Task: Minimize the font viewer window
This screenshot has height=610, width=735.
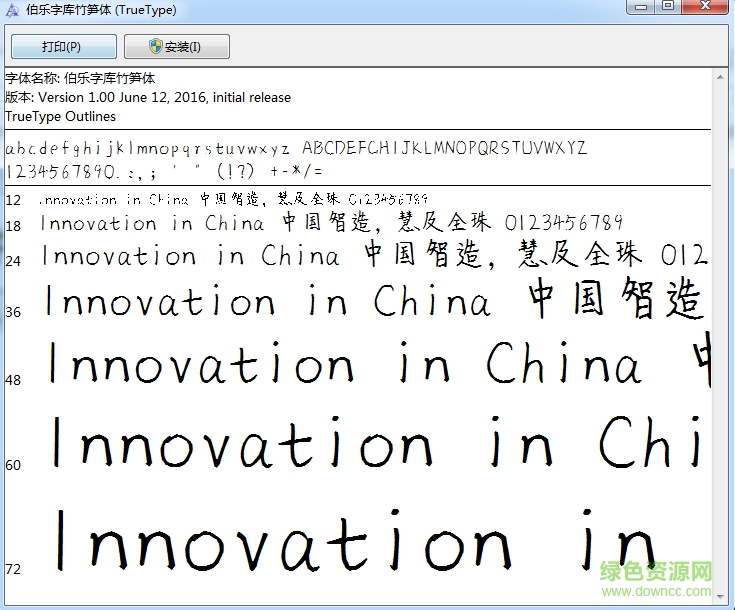Action: [x=641, y=7]
